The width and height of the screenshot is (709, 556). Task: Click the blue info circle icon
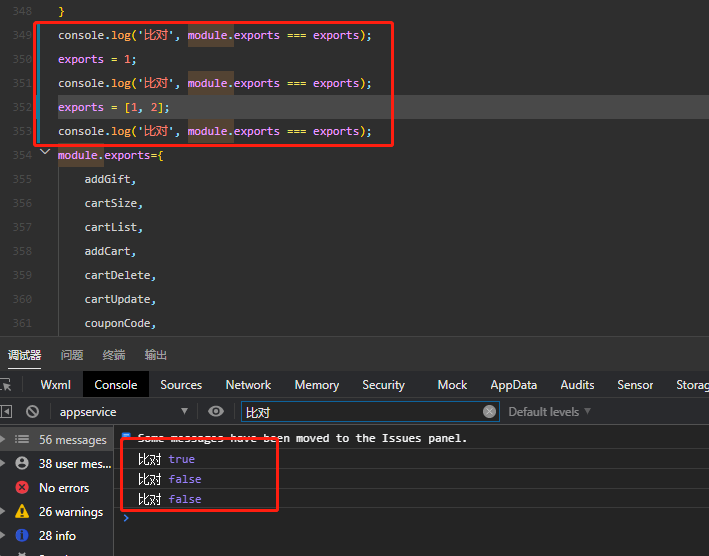tap(22, 535)
